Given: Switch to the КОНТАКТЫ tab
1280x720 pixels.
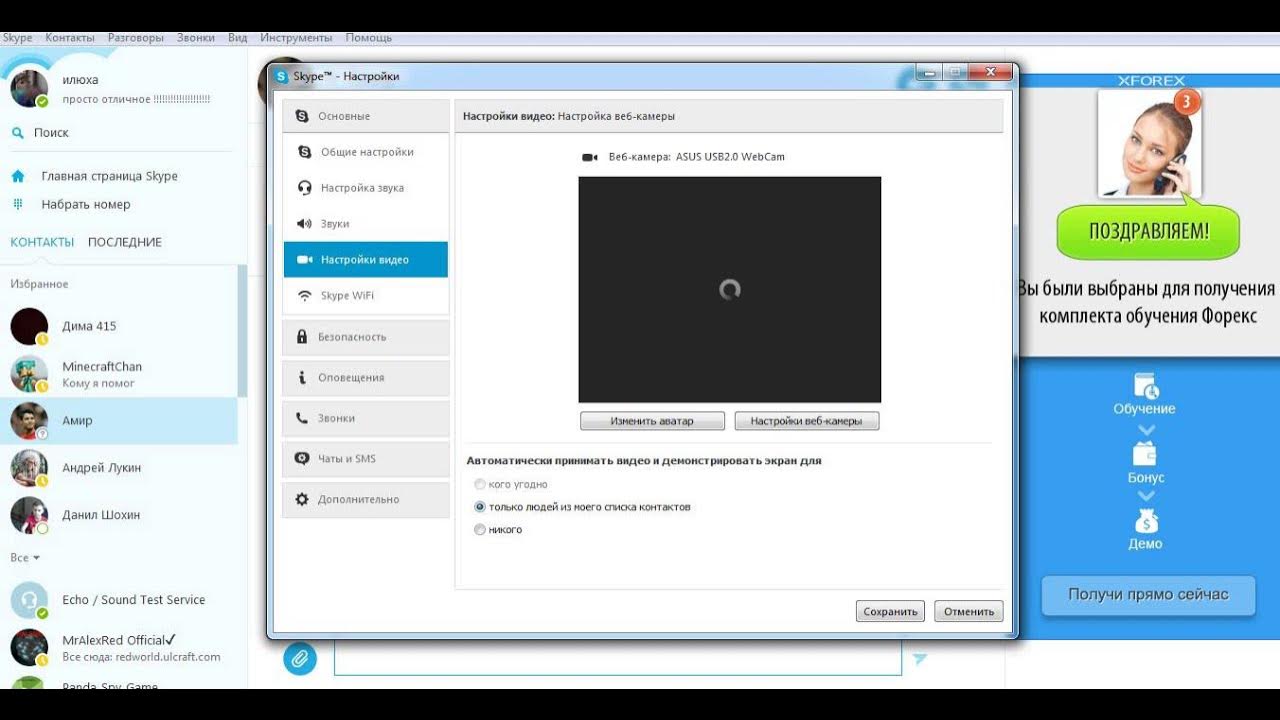Looking at the screenshot, I should tap(42, 242).
